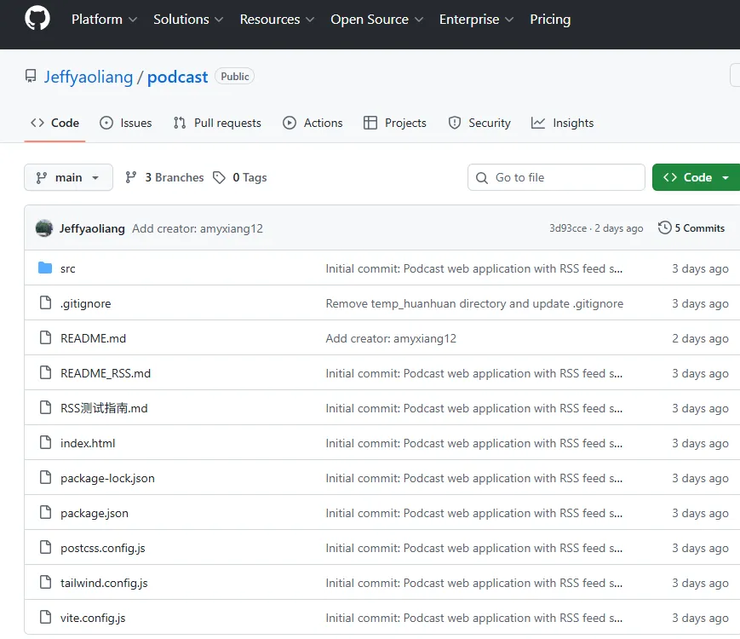Open the Open Source header menu

pyautogui.click(x=376, y=19)
